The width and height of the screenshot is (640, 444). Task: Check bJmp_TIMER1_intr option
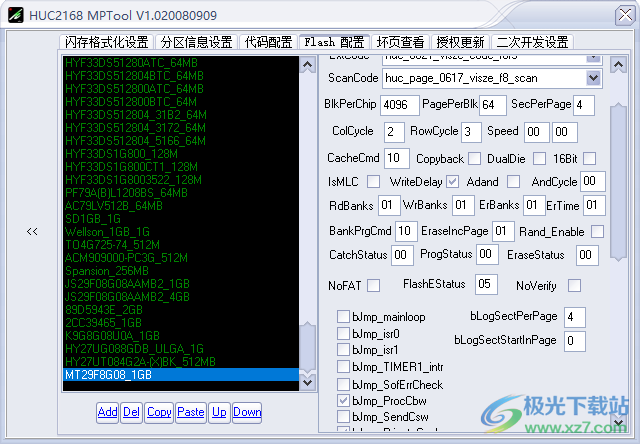pyautogui.click(x=343, y=366)
